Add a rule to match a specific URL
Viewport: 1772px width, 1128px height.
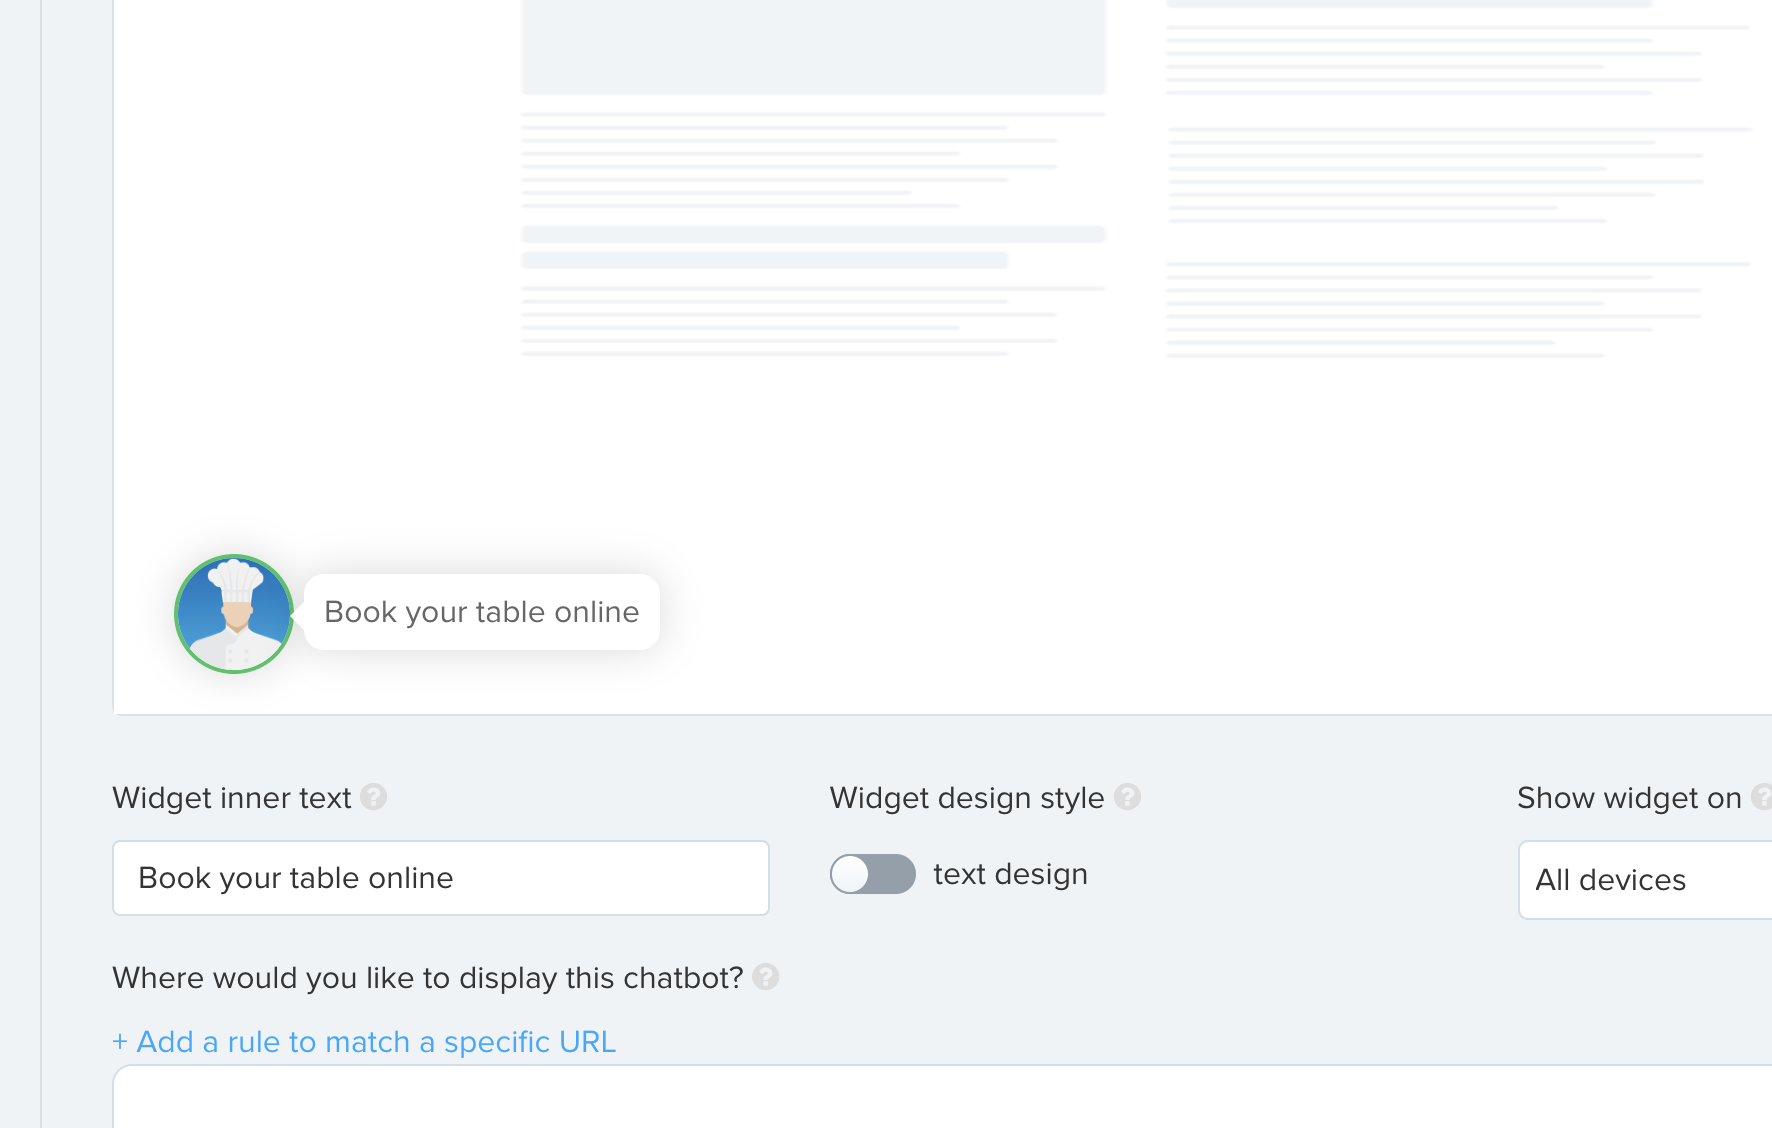[364, 1042]
